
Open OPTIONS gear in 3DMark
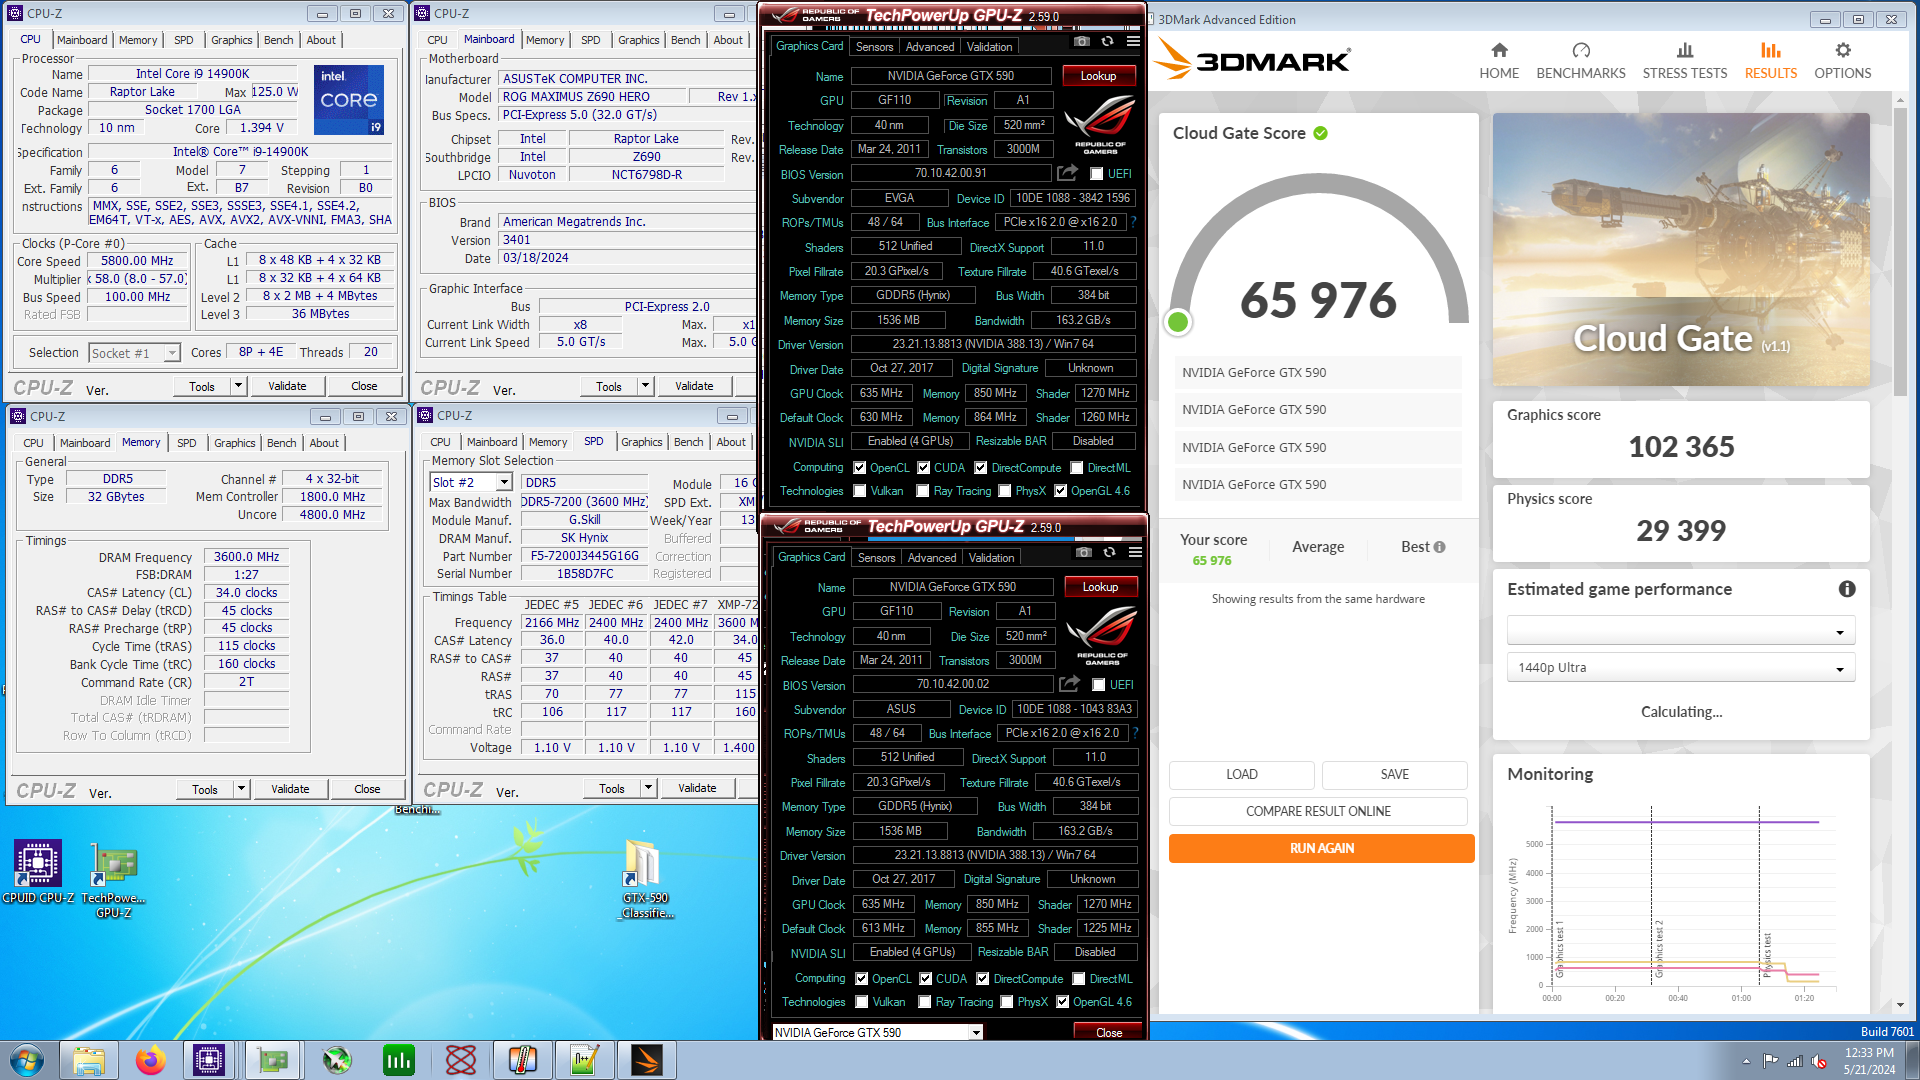click(x=1842, y=61)
